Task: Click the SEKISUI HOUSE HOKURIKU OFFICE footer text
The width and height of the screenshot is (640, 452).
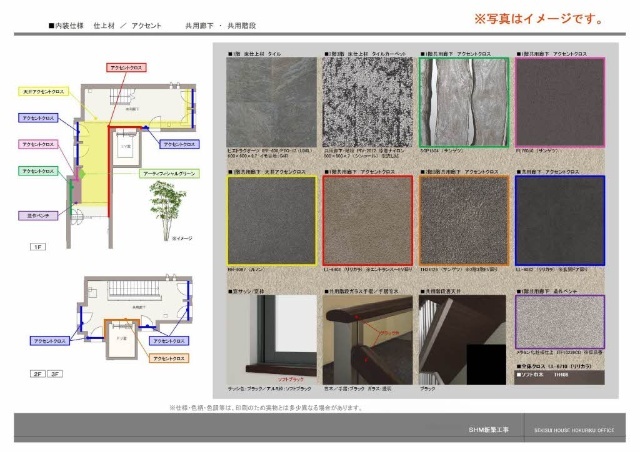Action: (x=574, y=430)
